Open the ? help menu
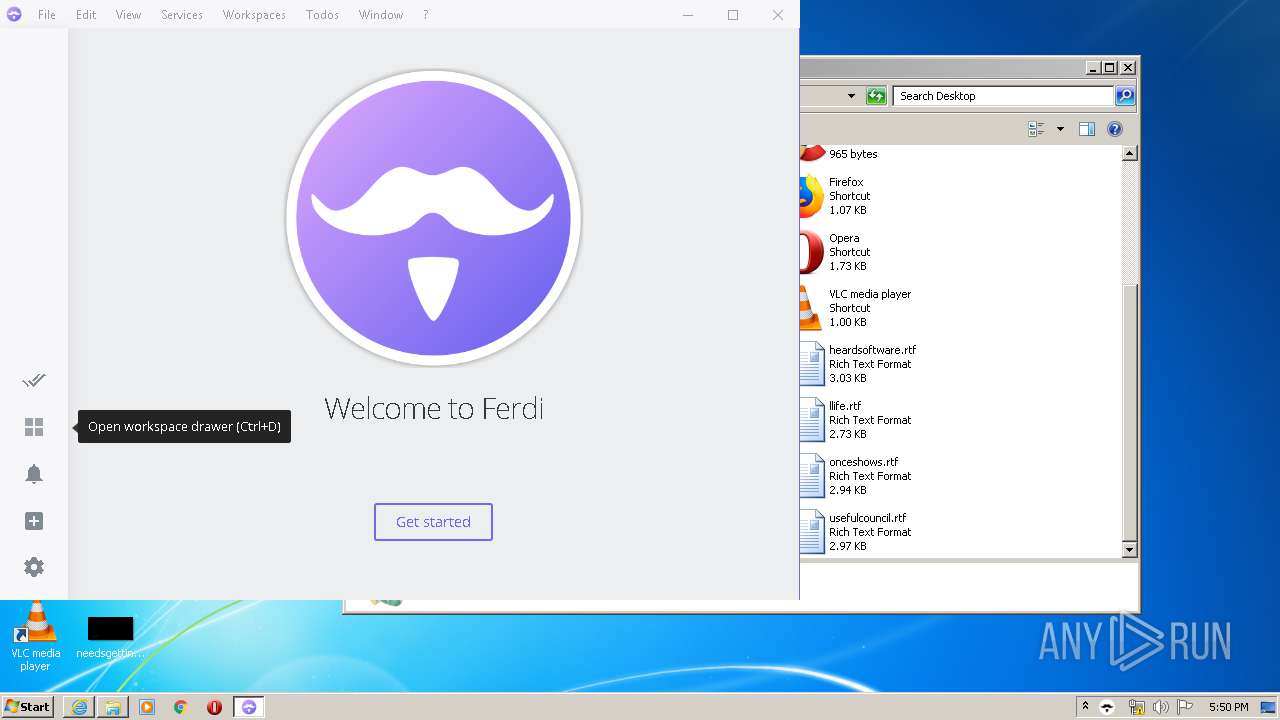1280x720 pixels. (425, 15)
